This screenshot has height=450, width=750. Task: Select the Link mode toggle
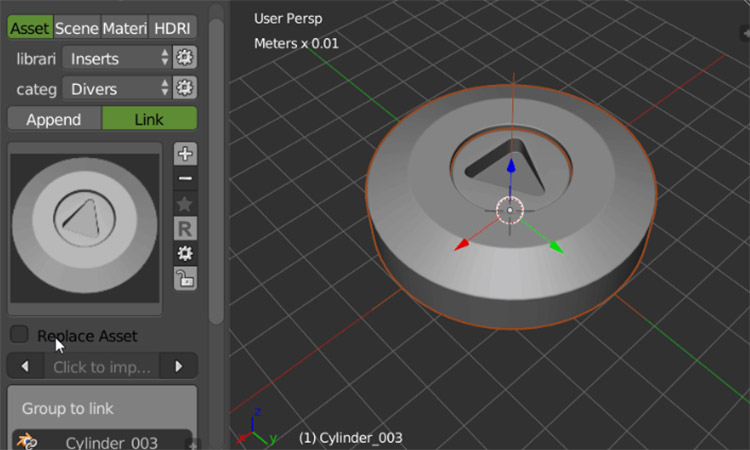click(148, 118)
